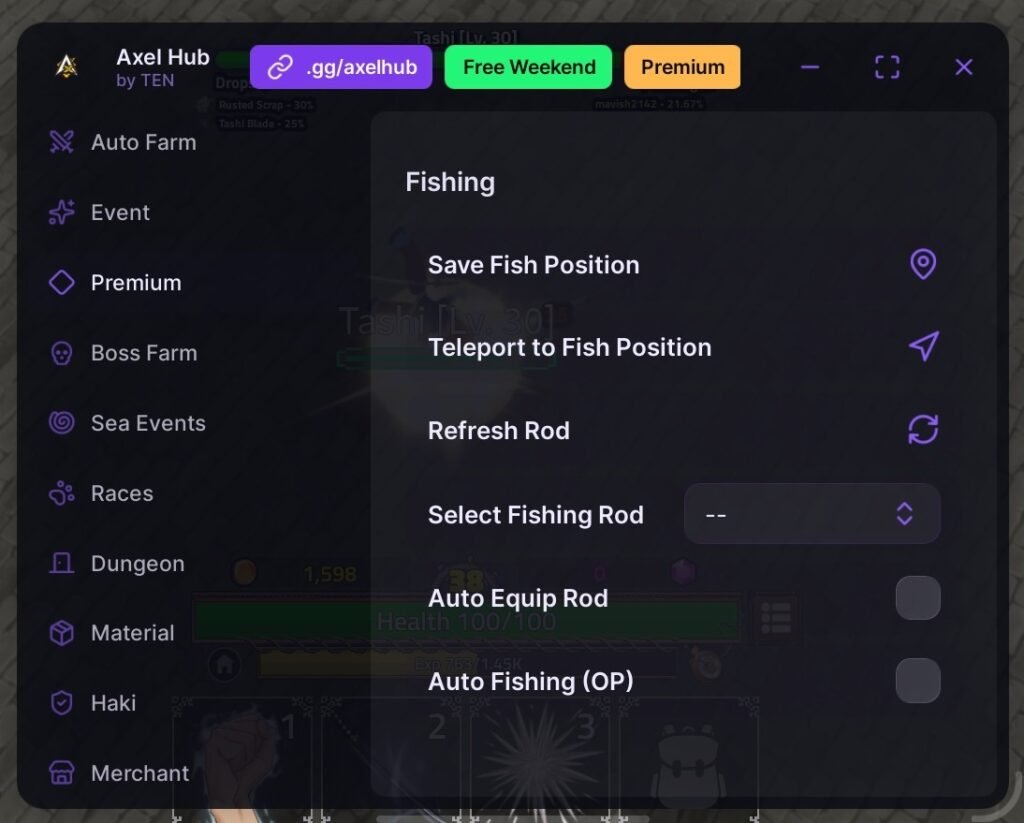Click the crossed swords Auto Farm icon
Screen dimensions: 1024x823
point(62,142)
